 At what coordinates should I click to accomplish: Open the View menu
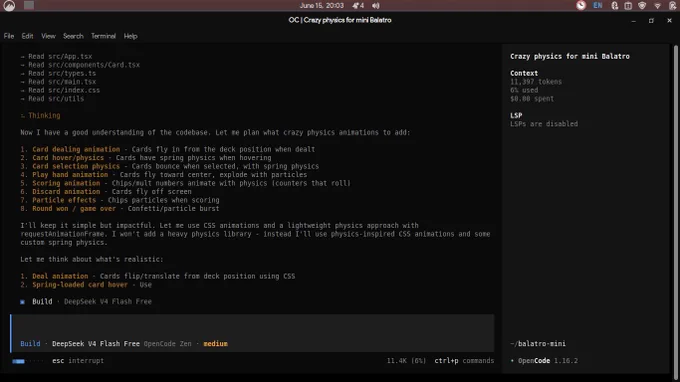tap(48, 36)
